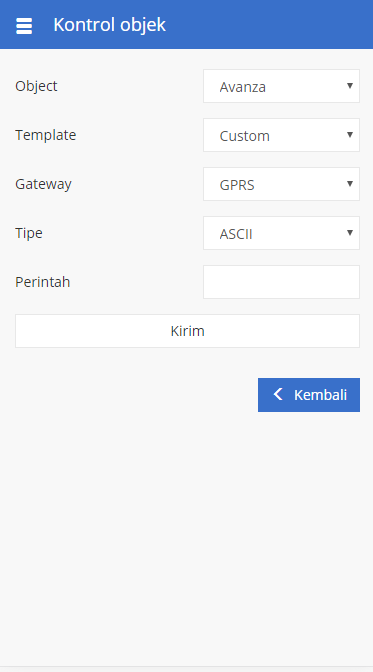373x672 pixels.
Task: Open the Gateway selector showing GPRS
Action: (281, 184)
